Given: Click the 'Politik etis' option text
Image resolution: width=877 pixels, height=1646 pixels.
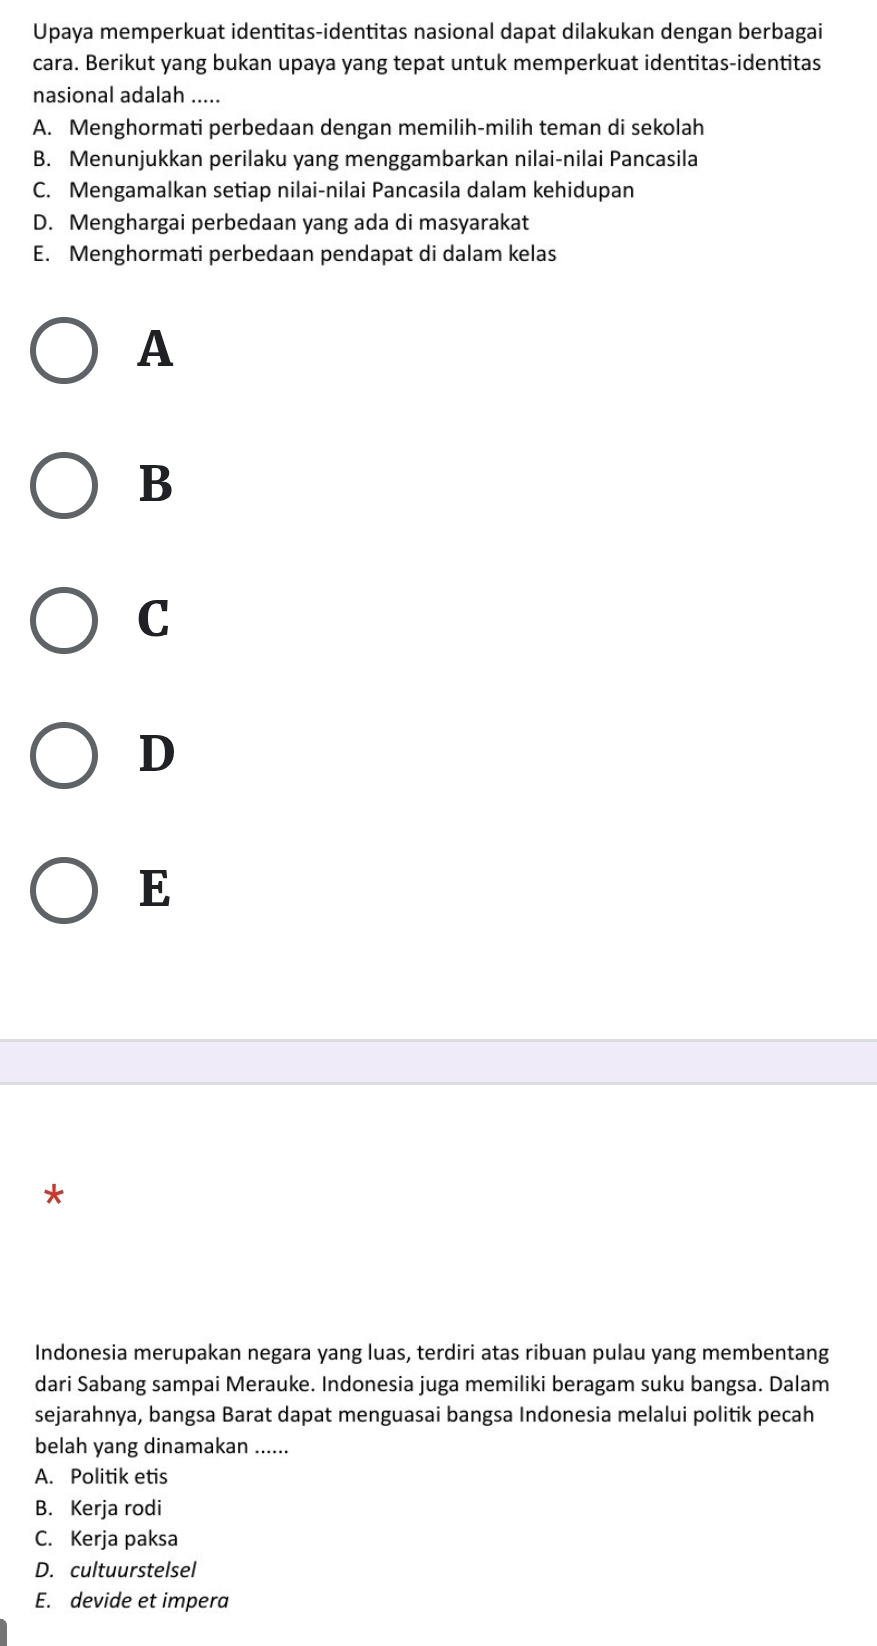Looking at the screenshot, I should pyautogui.click(x=119, y=1476).
